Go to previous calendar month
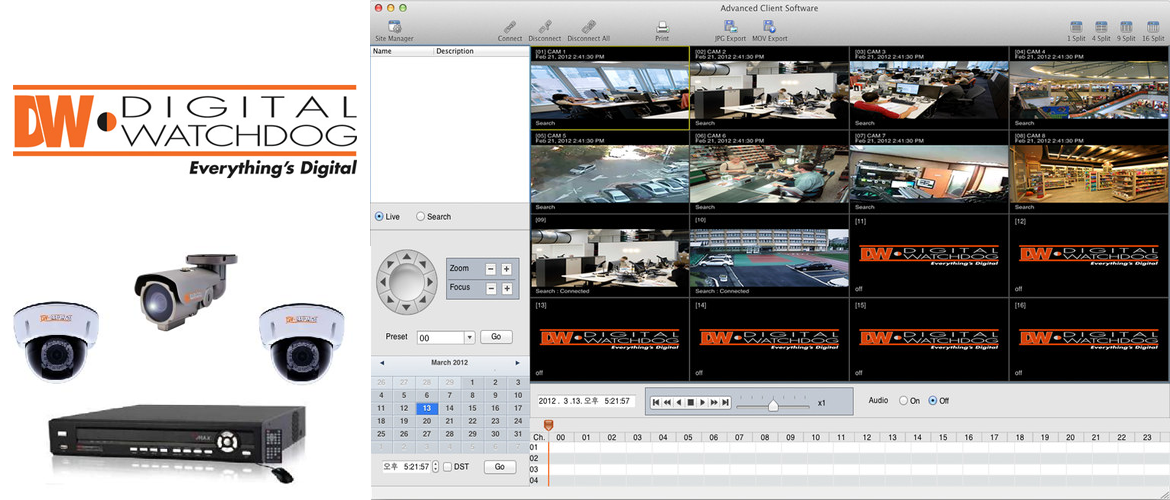This screenshot has width=1170, height=500. click(x=382, y=363)
